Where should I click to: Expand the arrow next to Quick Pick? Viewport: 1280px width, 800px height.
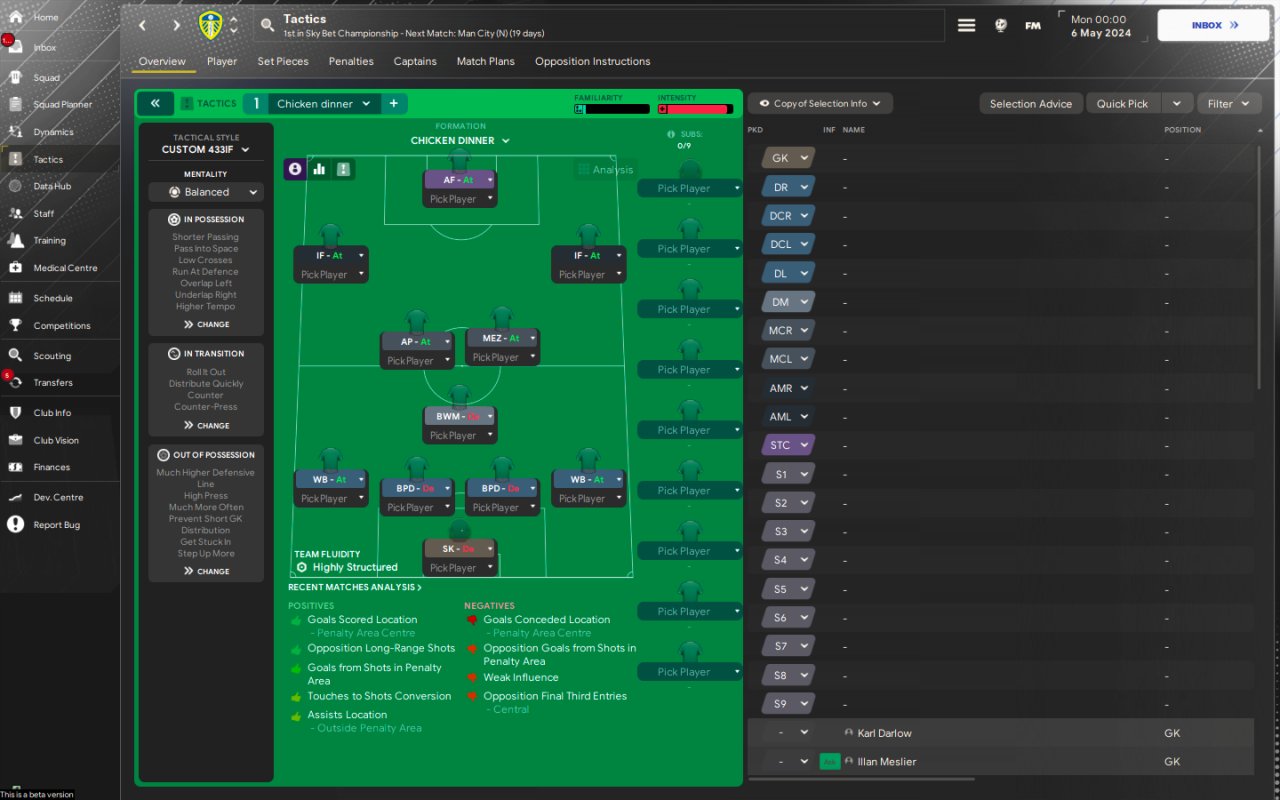click(x=1179, y=103)
